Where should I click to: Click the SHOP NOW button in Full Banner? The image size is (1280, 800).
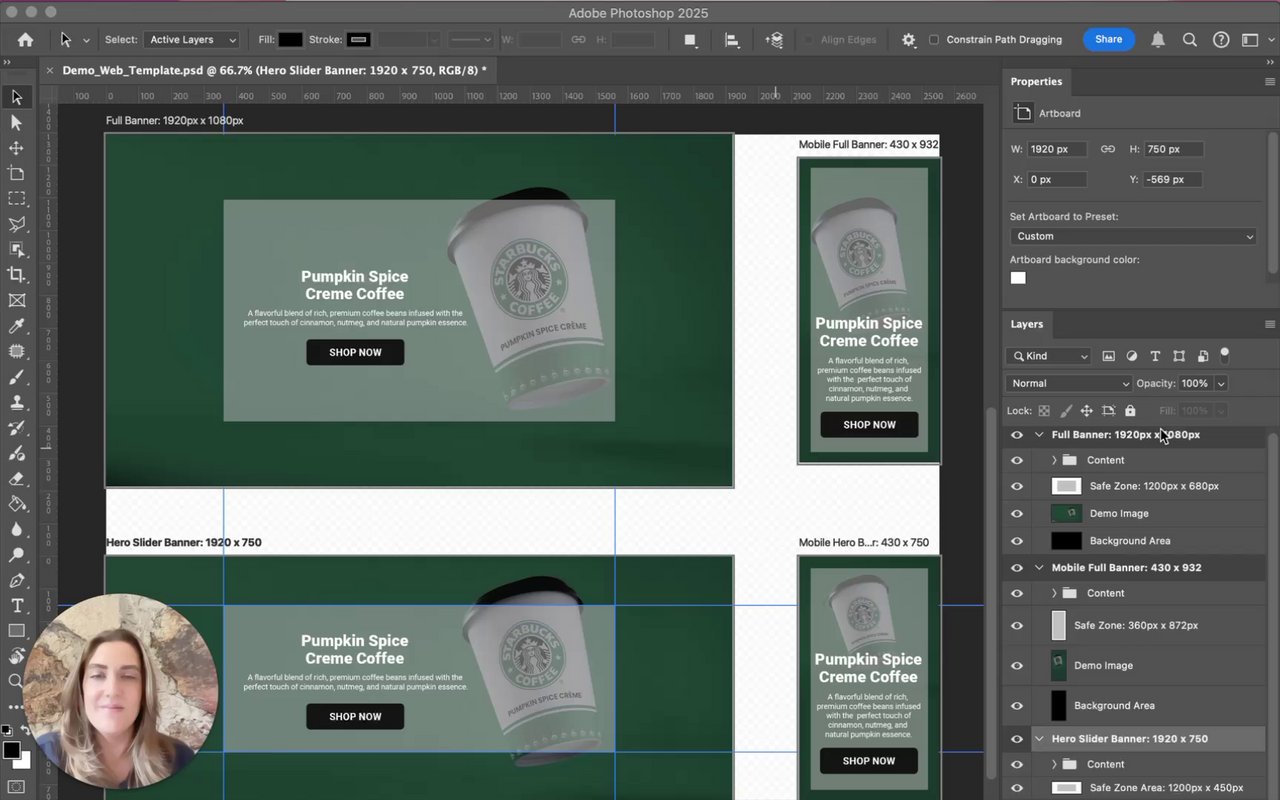pos(355,352)
